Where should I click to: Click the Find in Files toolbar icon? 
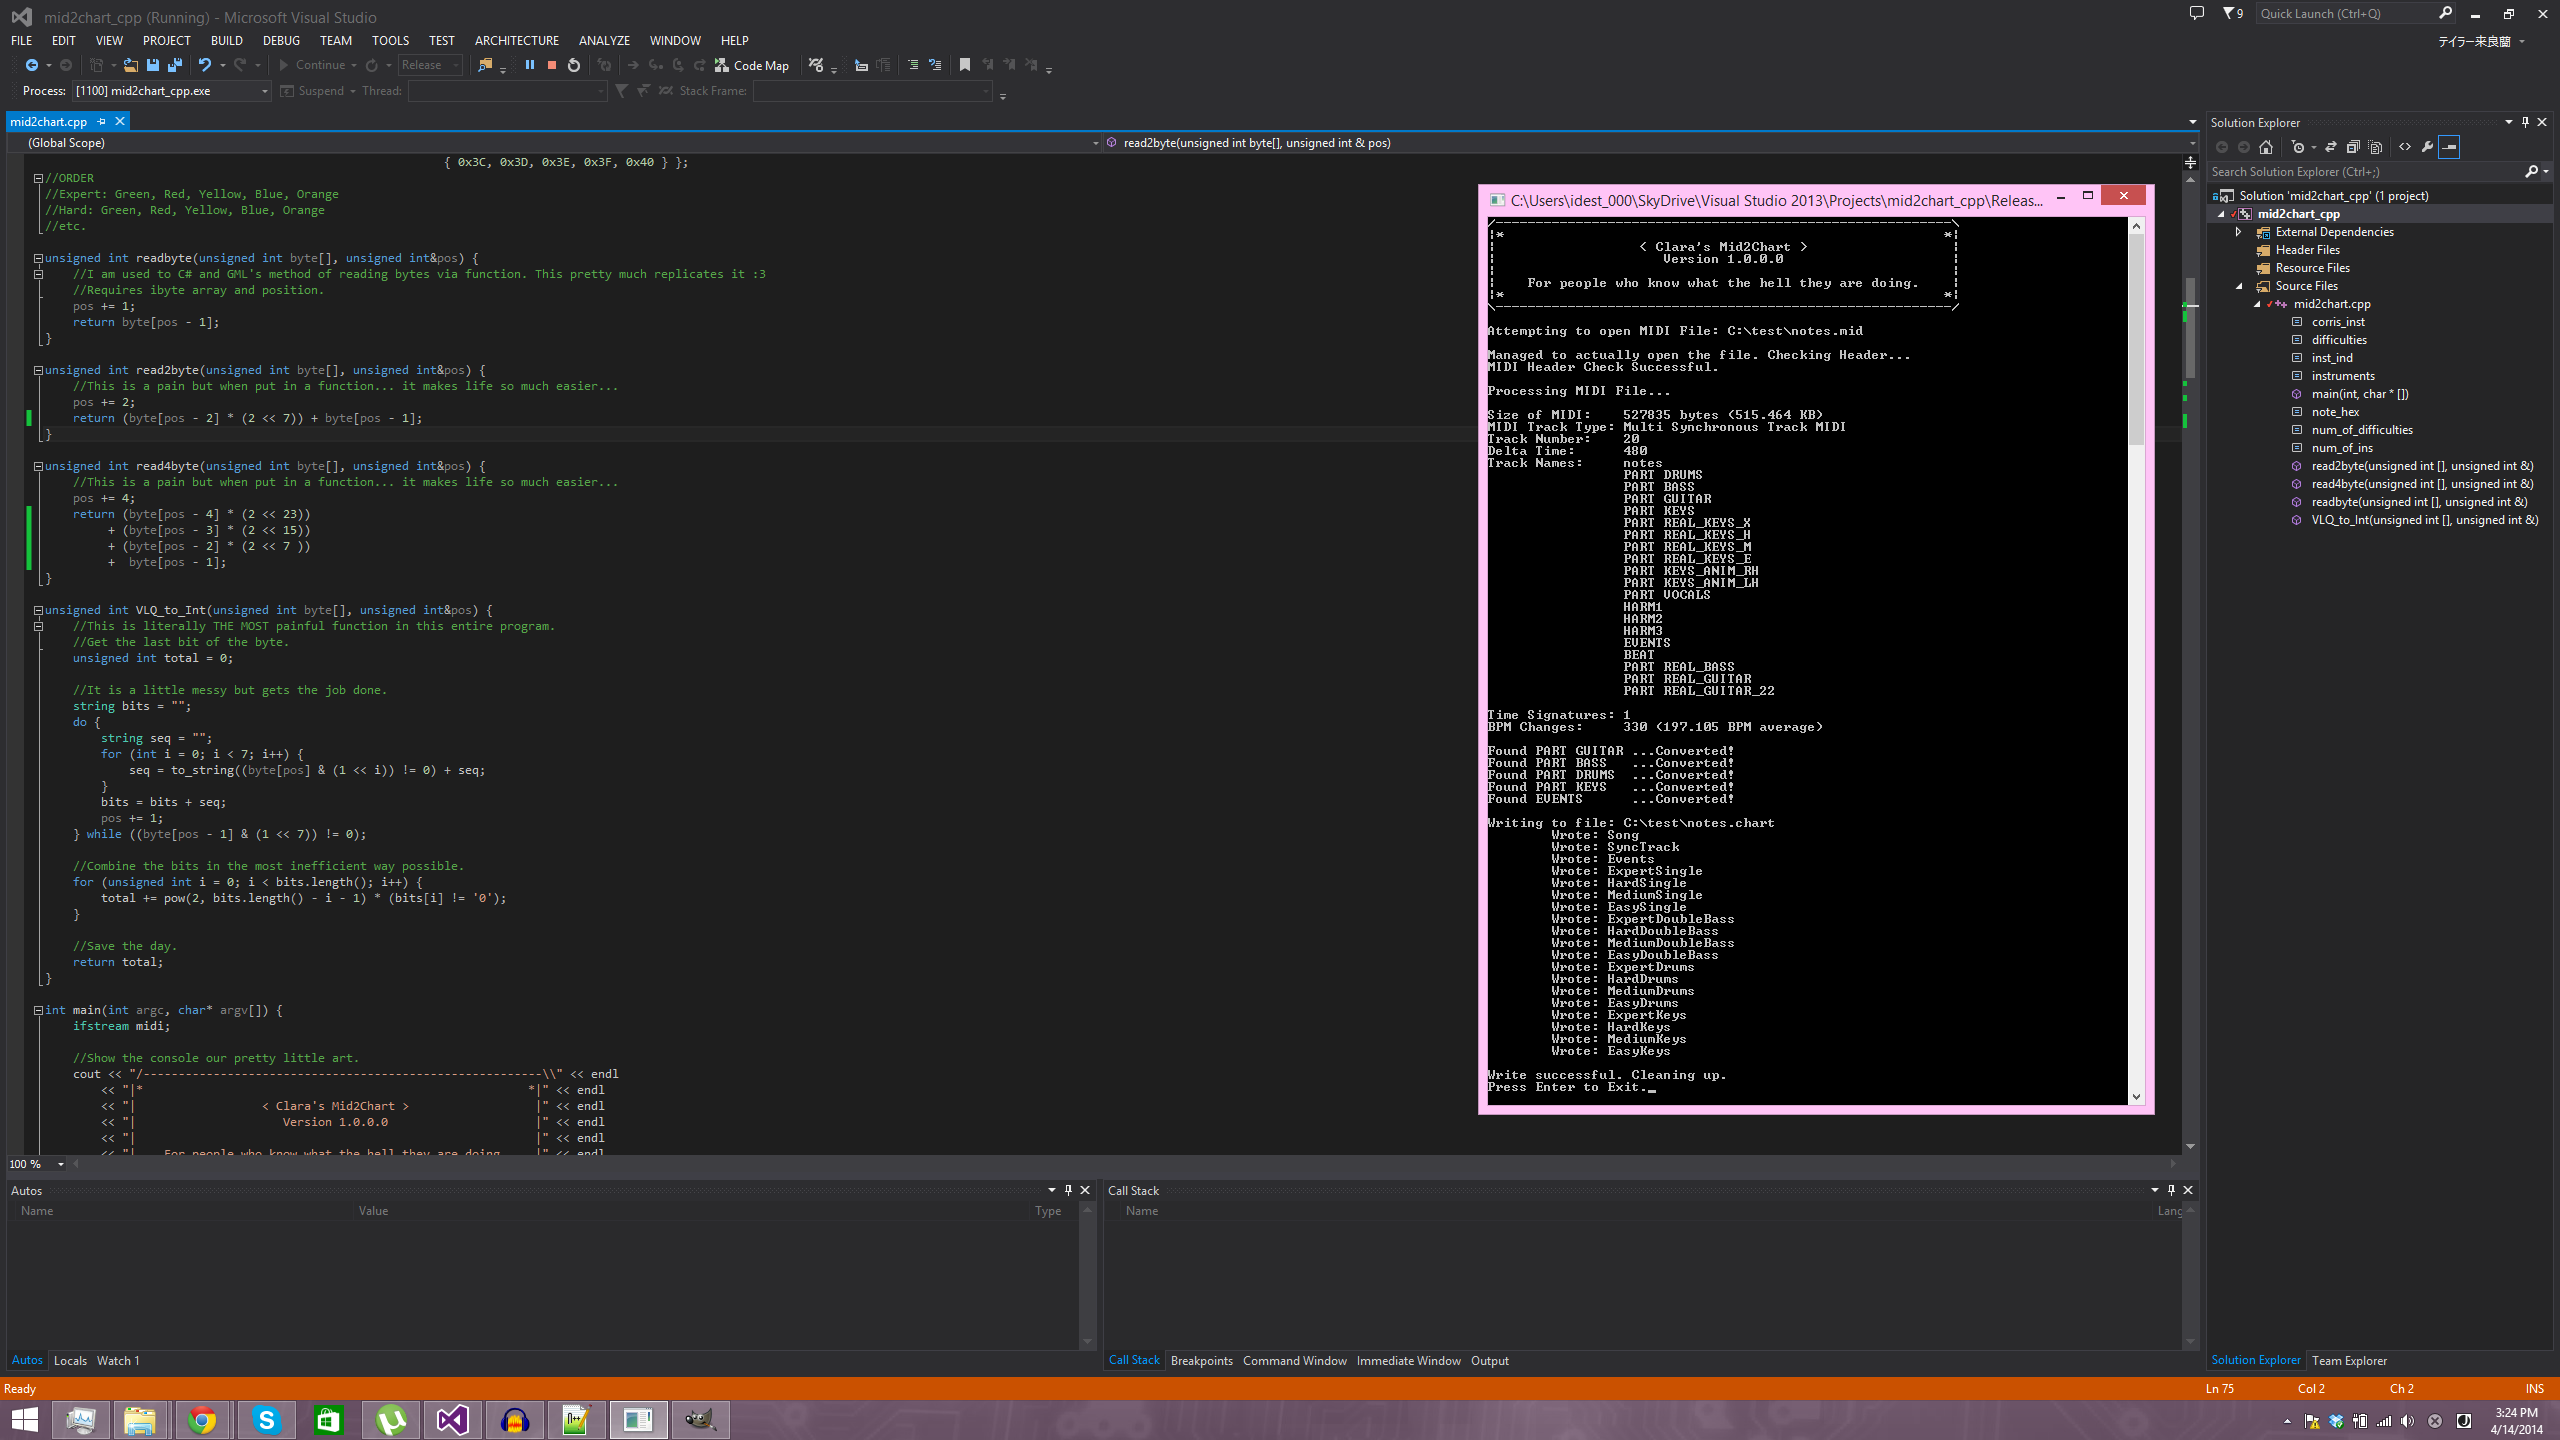pyautogui.click(x=485, y=65)
